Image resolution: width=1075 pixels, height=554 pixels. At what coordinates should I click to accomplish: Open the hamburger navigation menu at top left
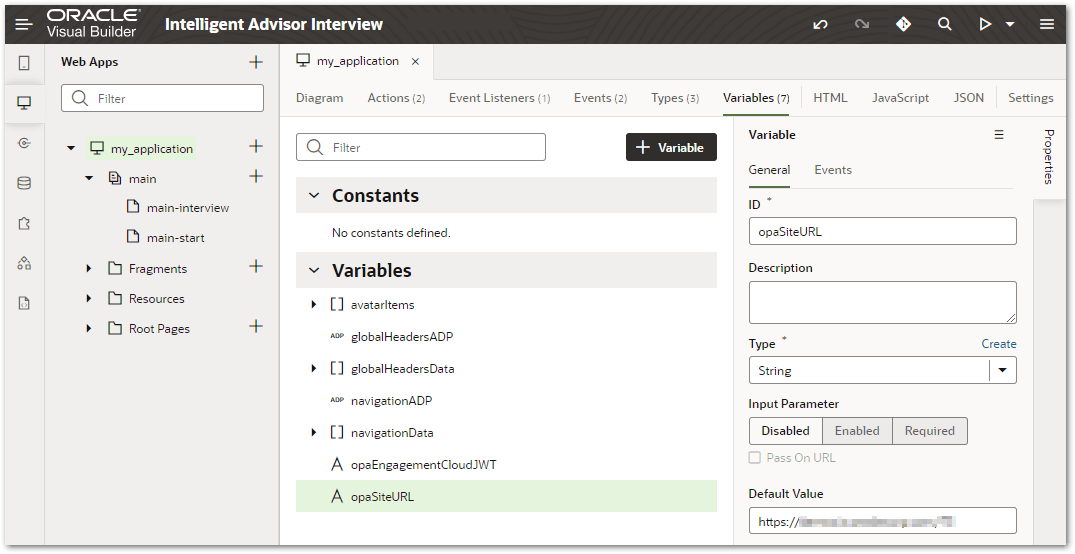[x=23, y=25]
